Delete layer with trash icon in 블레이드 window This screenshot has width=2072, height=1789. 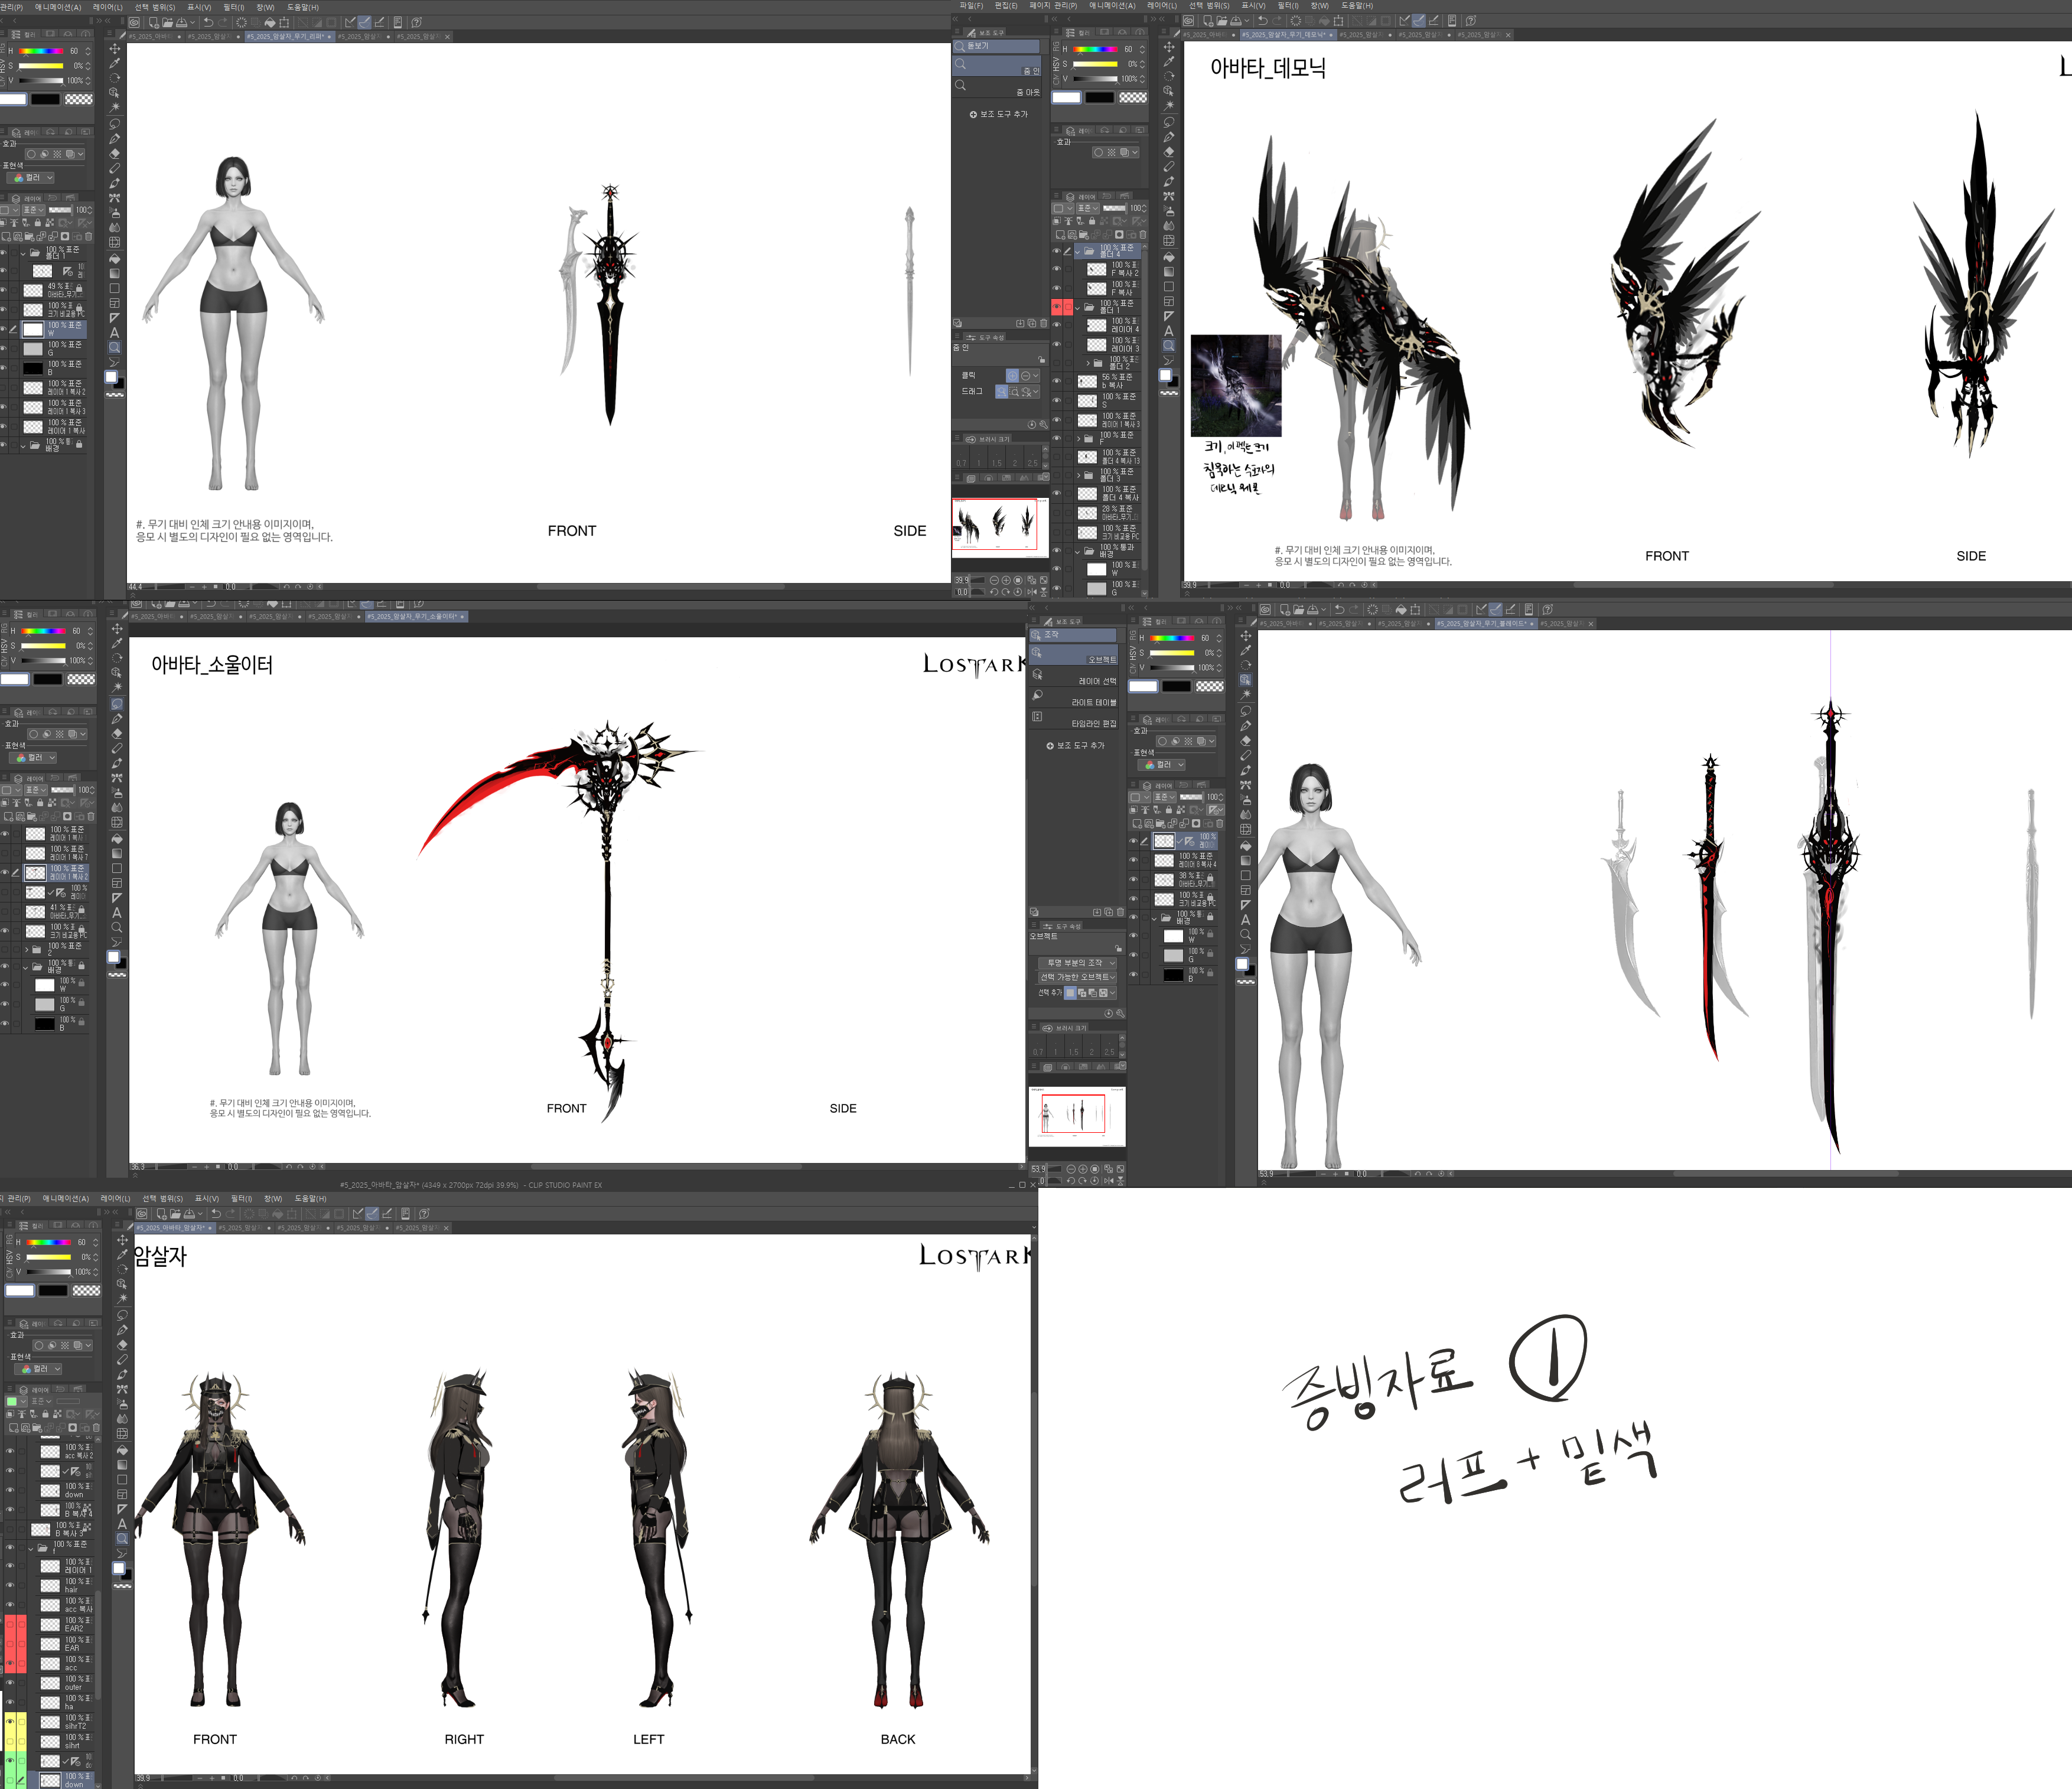(1219, 824)
